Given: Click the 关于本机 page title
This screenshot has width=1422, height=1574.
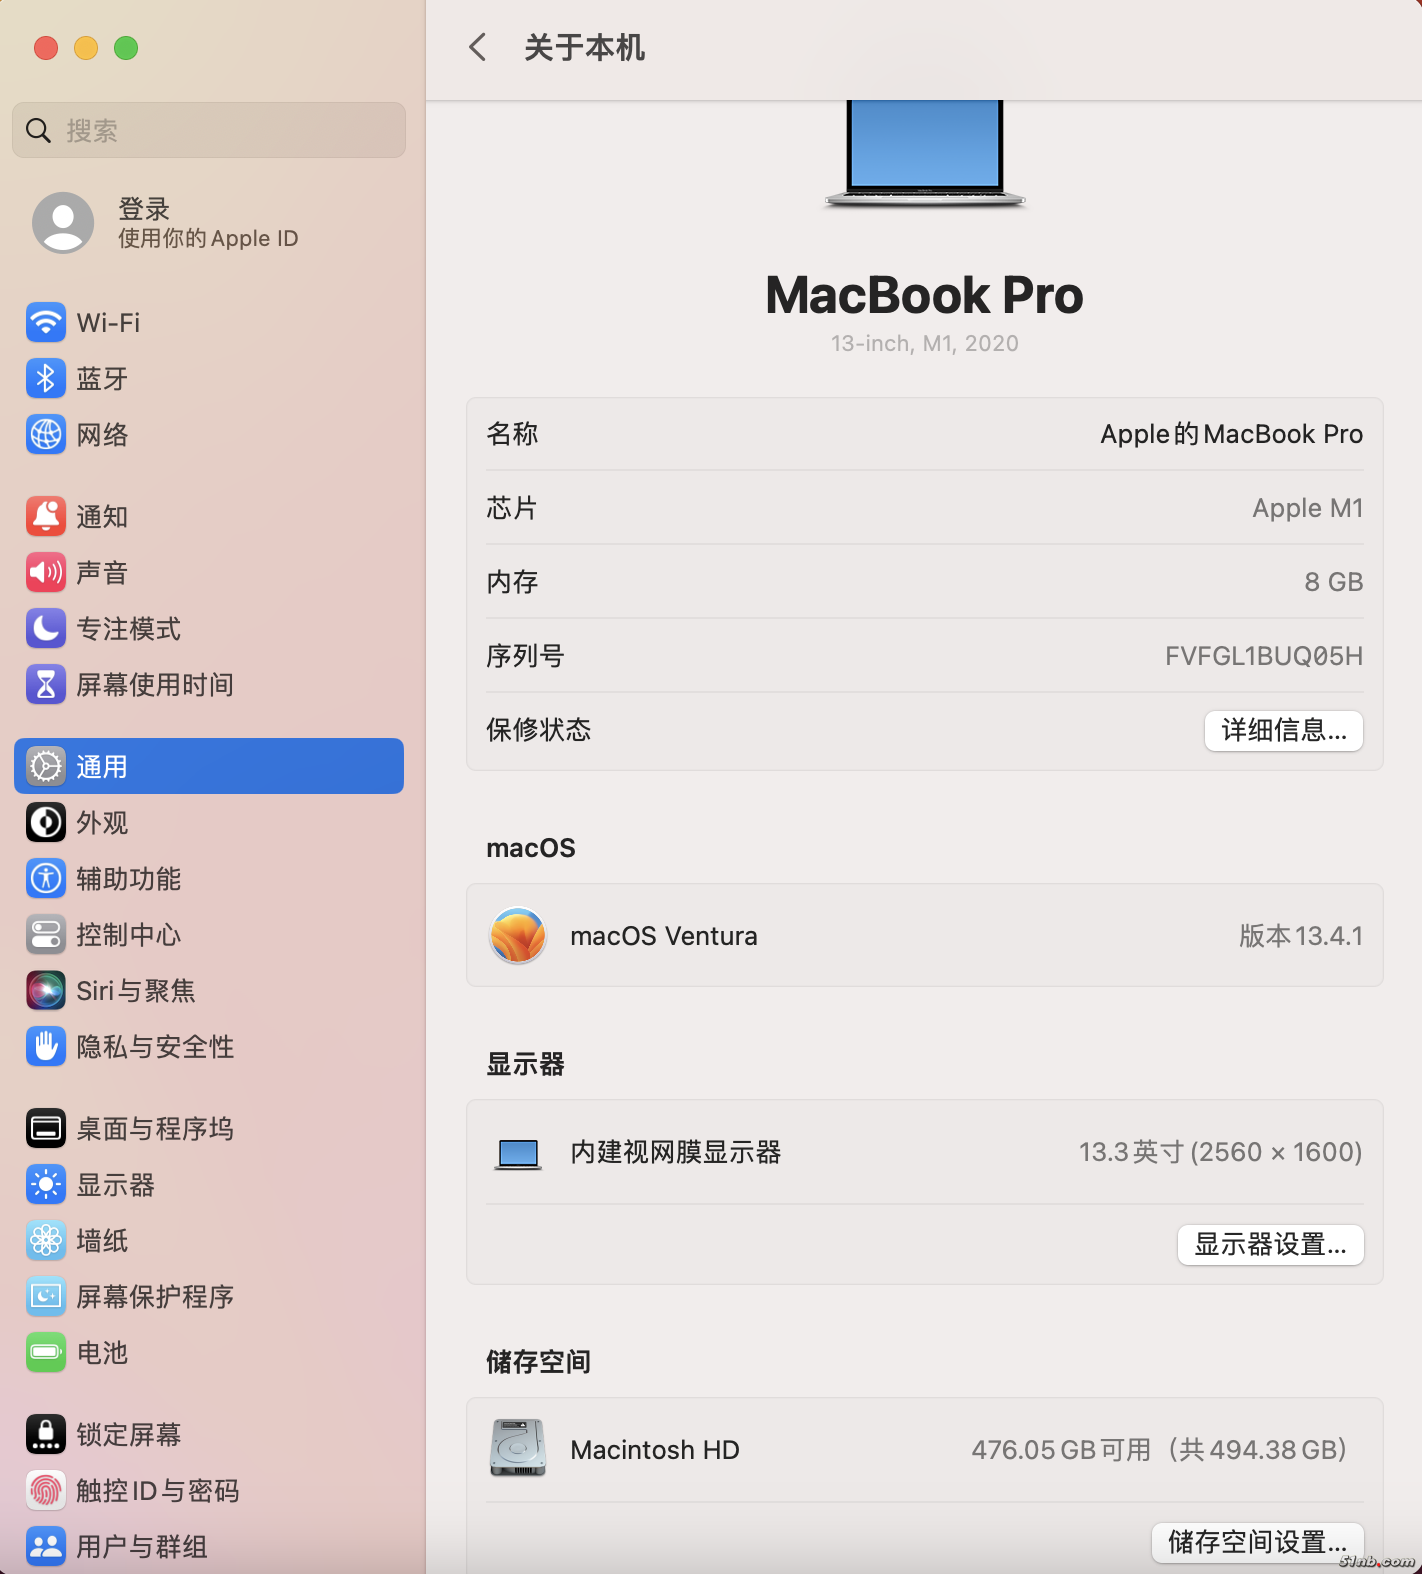Looking at the screenshot, I should (x=584, y=47).
